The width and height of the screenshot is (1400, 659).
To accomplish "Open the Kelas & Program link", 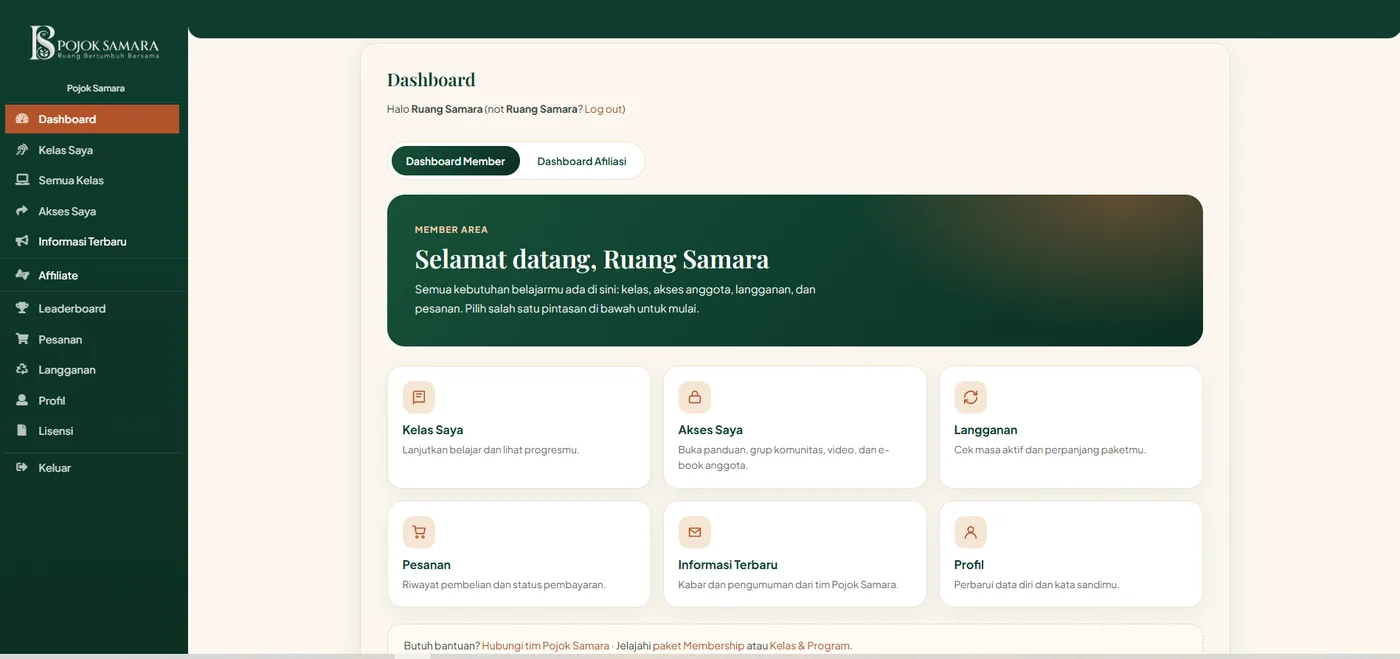I will [x=810, y=646].
